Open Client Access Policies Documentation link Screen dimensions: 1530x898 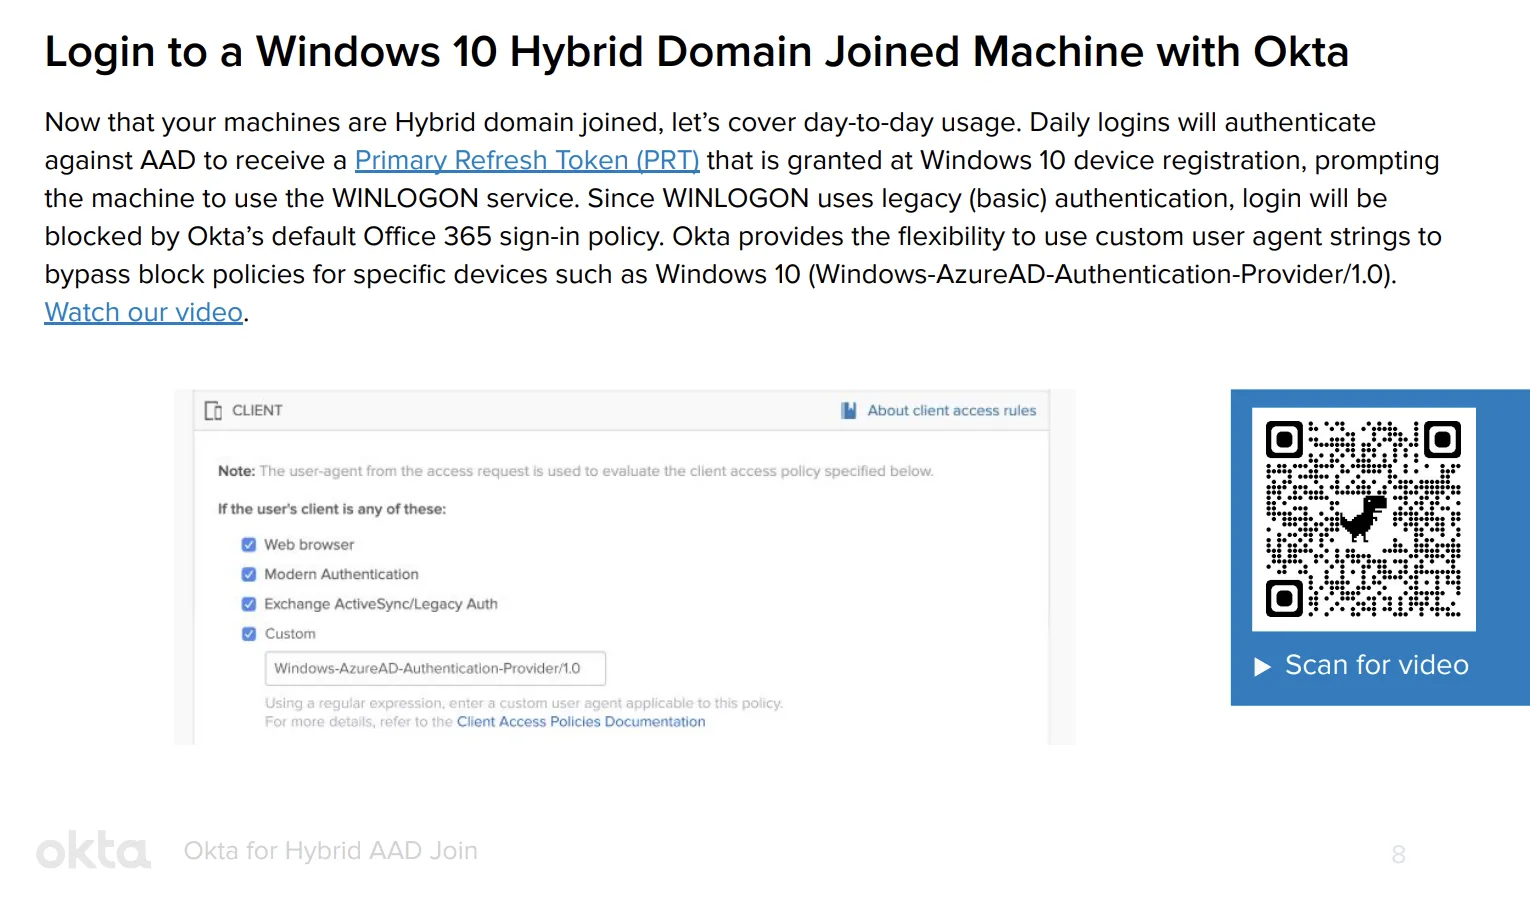pyautogui.click(x=581, y=721)
